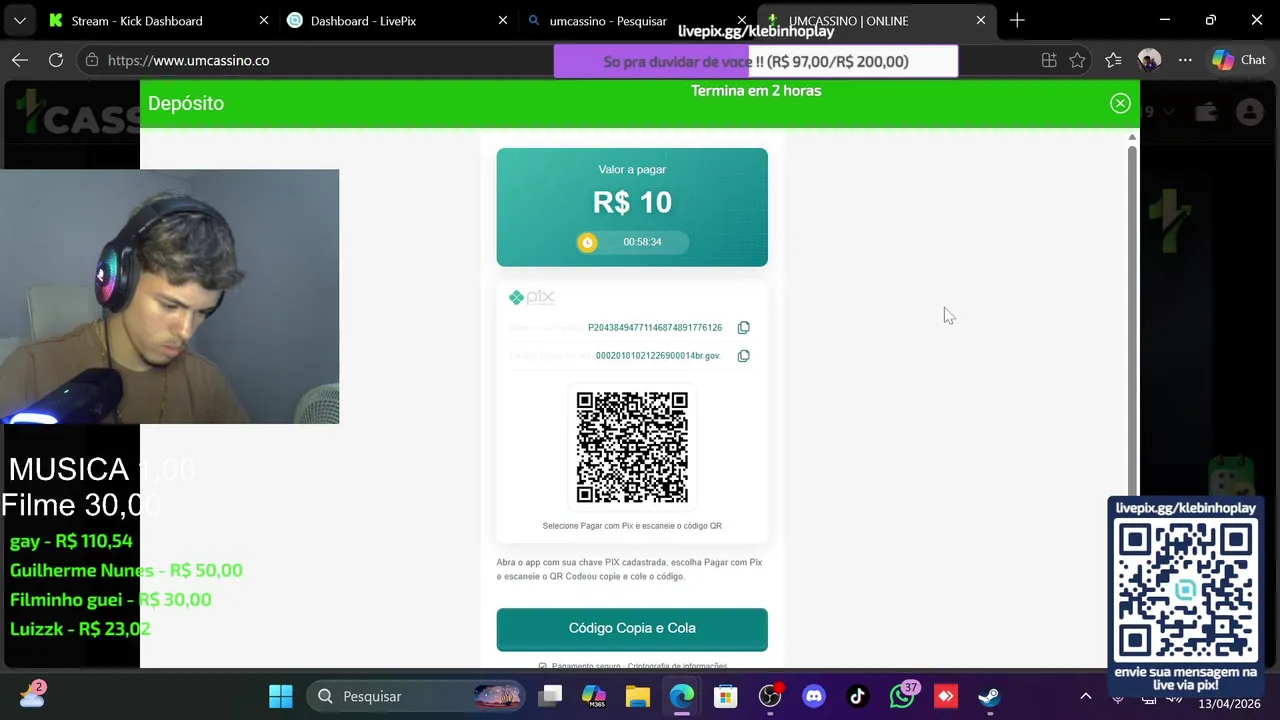Click Filminho guei - R$ 30,00 entry

click(x=111, y=599)
